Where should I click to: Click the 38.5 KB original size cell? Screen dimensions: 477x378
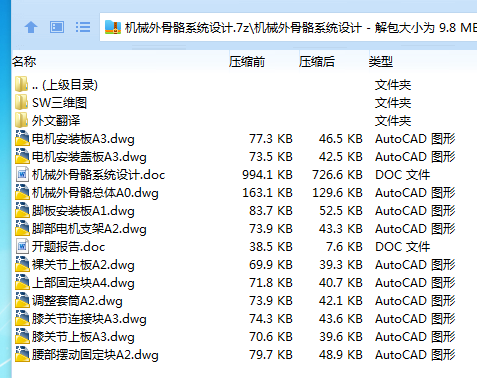click(271, 247)
